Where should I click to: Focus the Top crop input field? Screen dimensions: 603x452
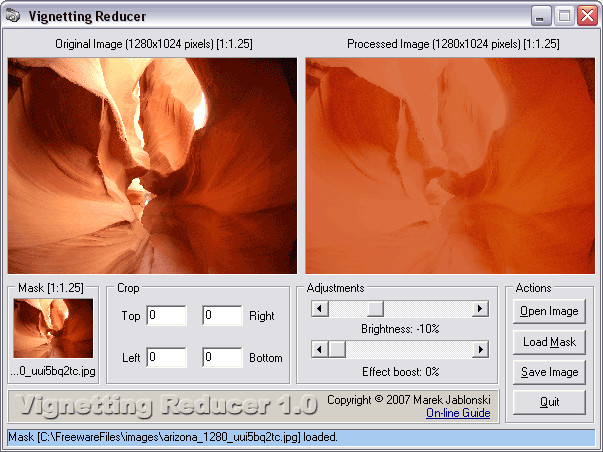click(166, 315)
